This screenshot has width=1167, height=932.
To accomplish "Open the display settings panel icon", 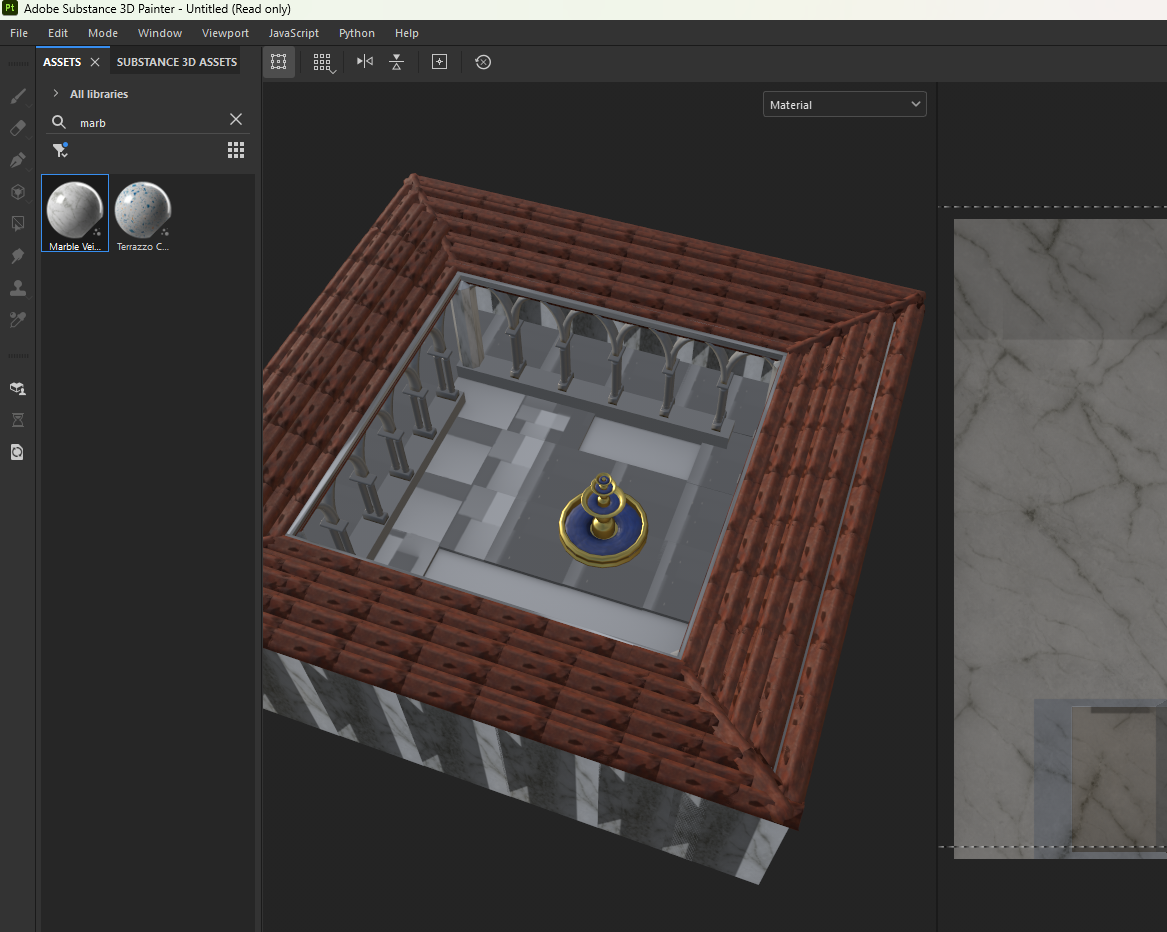I will [16, 452].
